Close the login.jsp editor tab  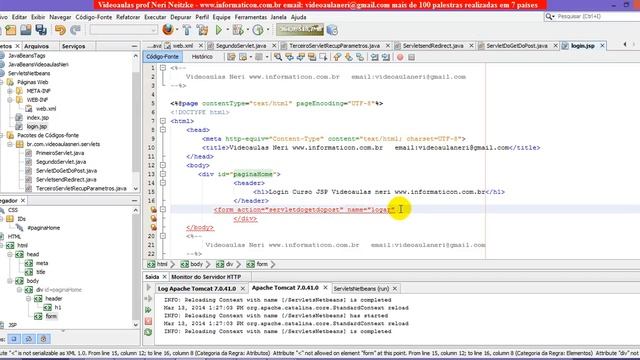click(x=602, y=46)
